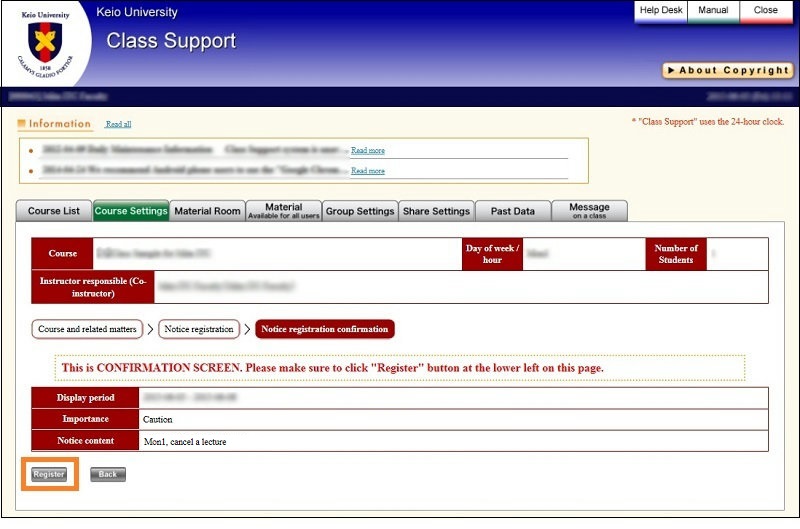Close the Class Support window
The image size is (800, 529).
(766, 10)
